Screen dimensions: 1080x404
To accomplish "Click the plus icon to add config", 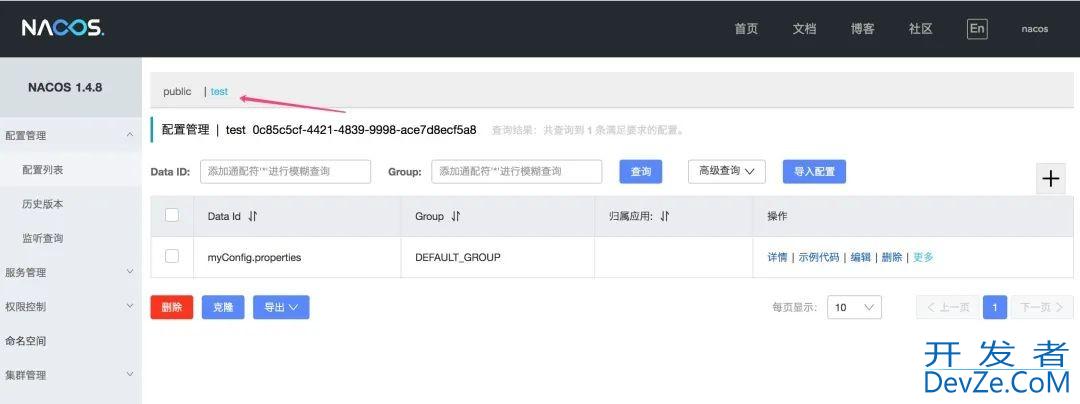I will [1050, 179].
